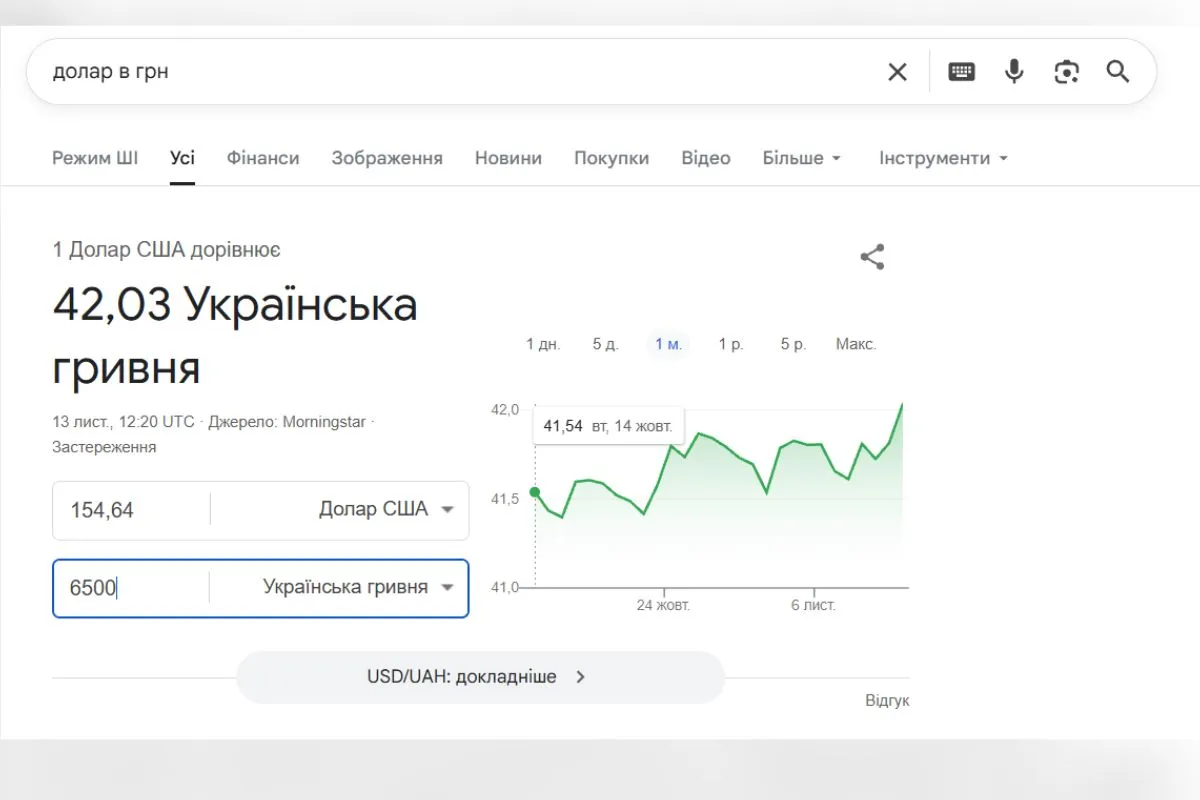Switch the 5 р. chart period
The image size is (1200, 800).
792,343
